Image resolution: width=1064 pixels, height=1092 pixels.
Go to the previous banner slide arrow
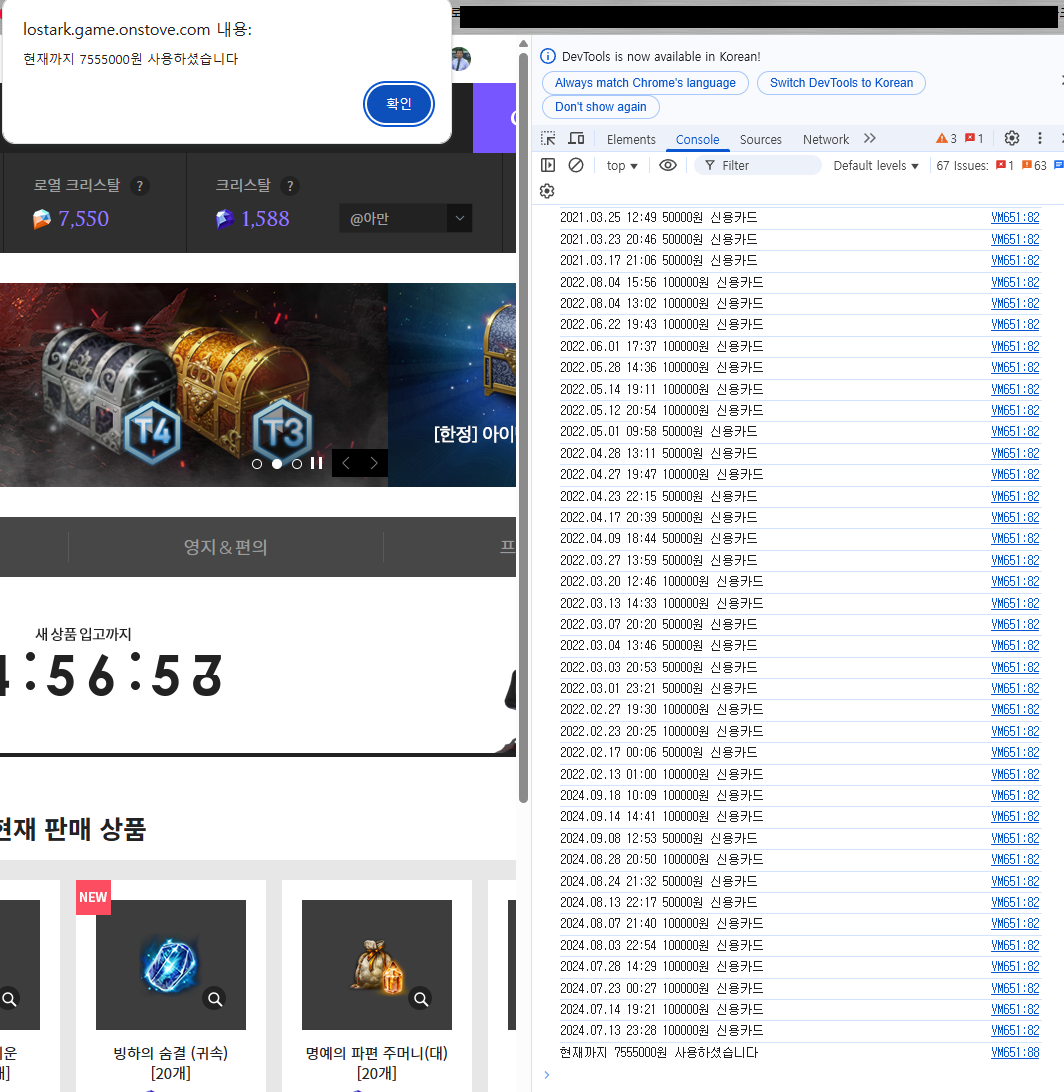tap(346, 463)
